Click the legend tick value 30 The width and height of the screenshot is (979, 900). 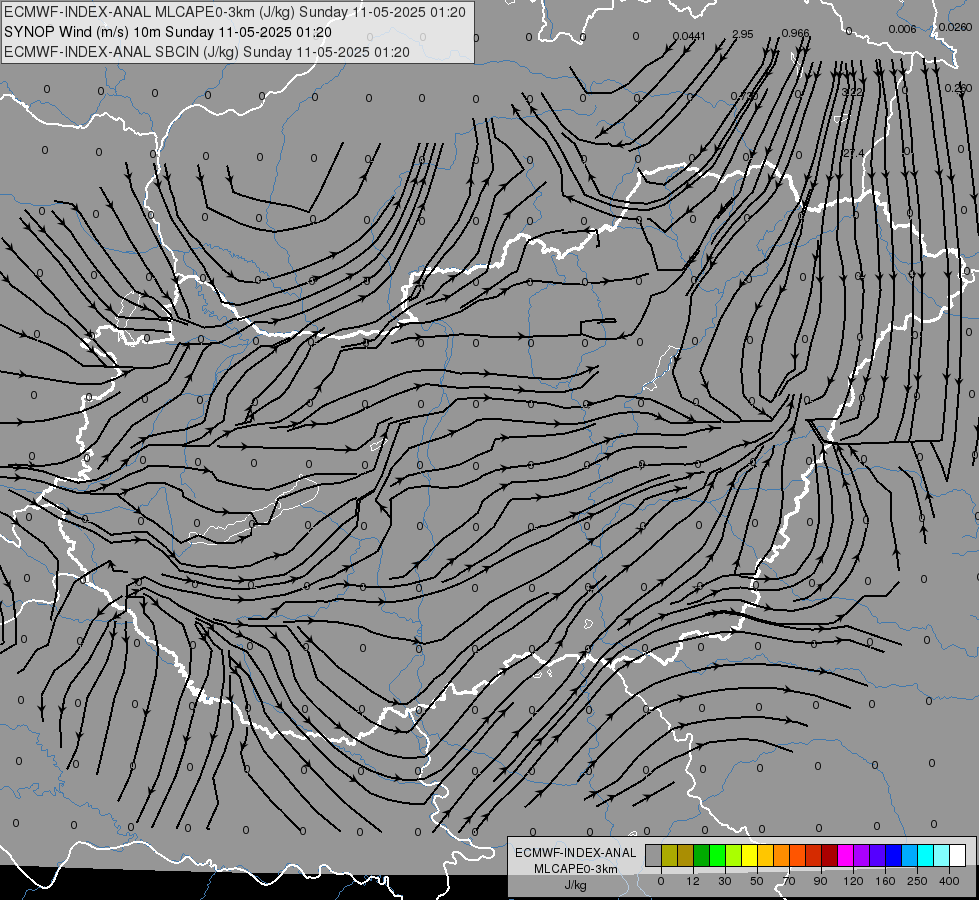(x=725, y=881)
